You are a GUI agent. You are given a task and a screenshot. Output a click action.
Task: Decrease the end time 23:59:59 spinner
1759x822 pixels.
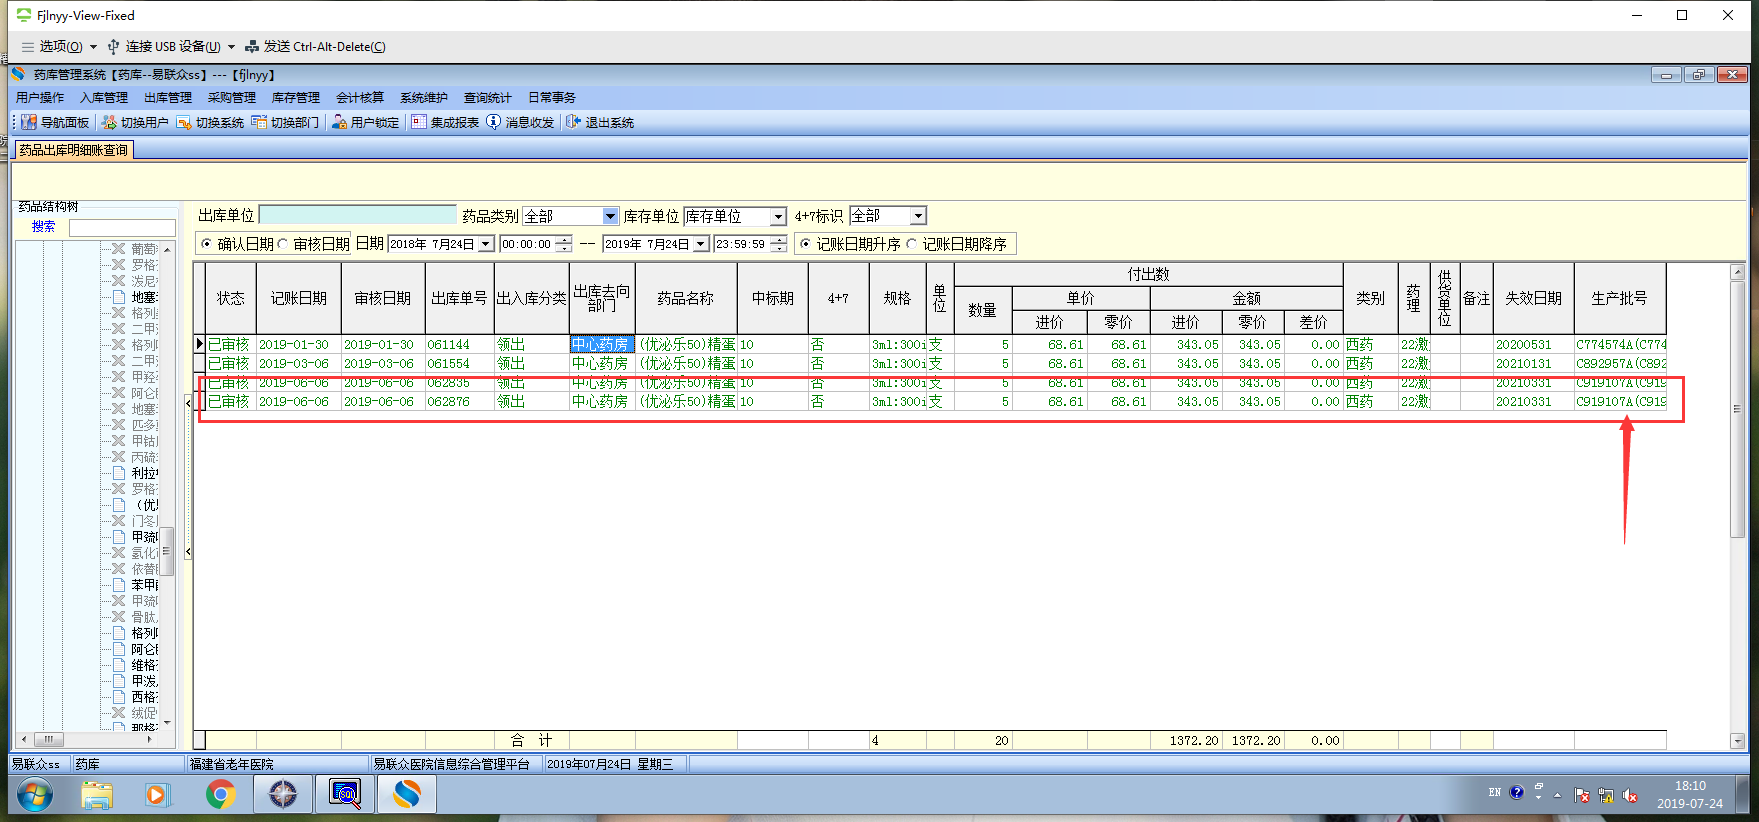(x=779, y=248)
